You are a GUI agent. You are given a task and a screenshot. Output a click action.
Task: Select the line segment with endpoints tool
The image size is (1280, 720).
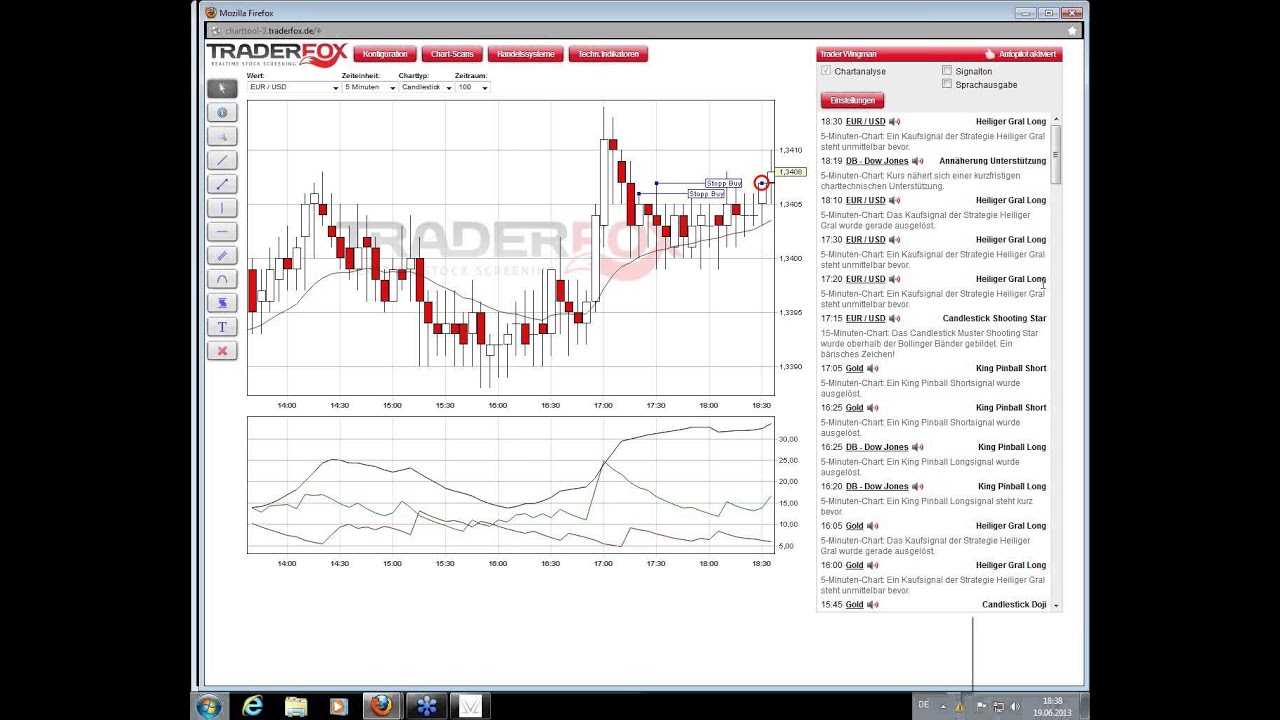click(x=222, y=184)
